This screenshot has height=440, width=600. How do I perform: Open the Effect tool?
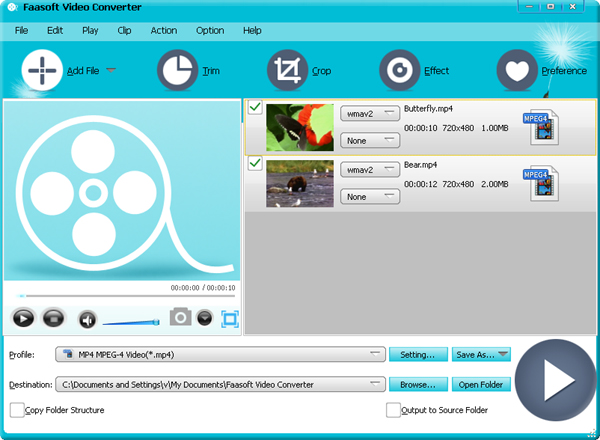click(x=399, y=70)
